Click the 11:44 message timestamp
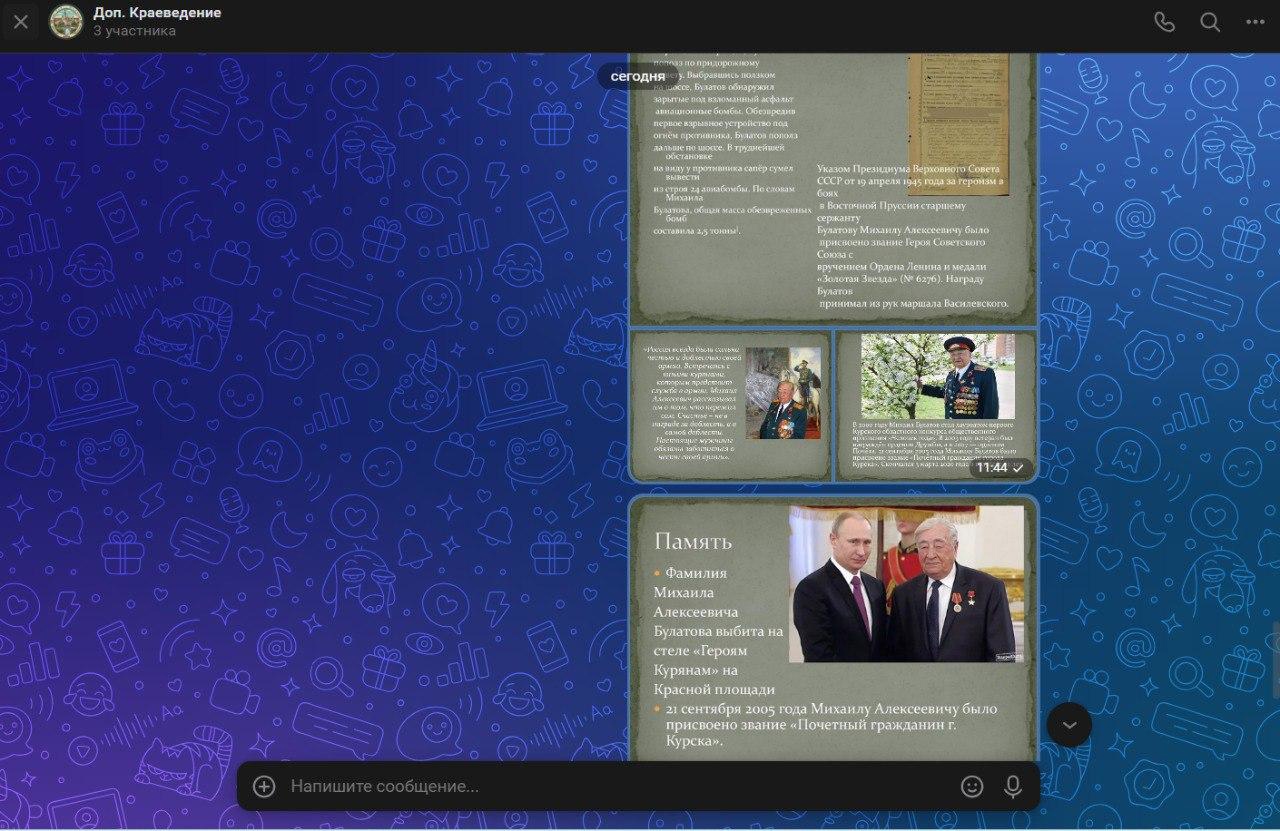This screenshot has height=831, width=1280. click(992, 467)
